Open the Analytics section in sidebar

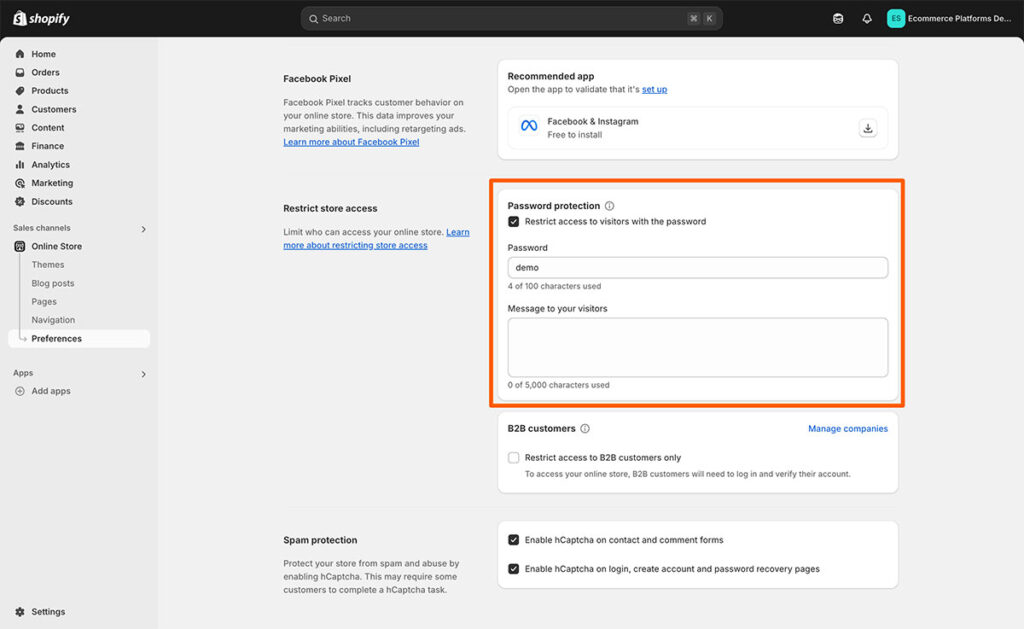point(50,165)
